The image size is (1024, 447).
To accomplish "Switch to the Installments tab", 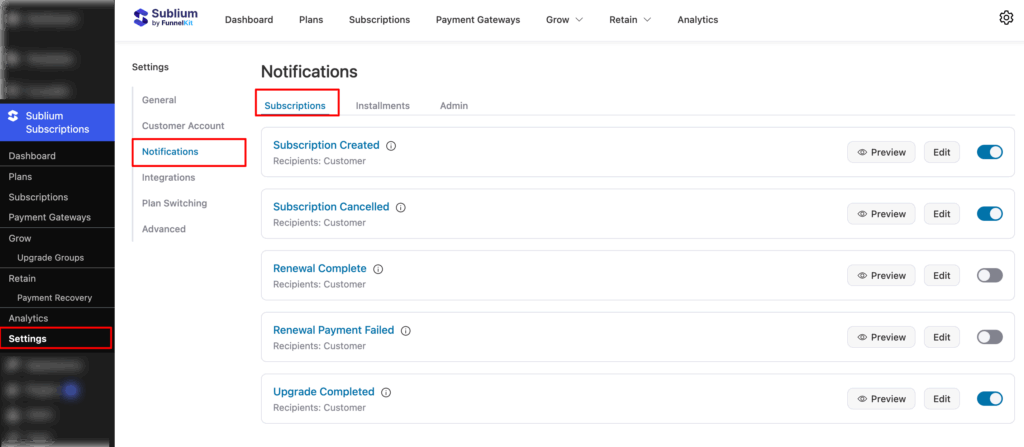I will pos(383,105).
